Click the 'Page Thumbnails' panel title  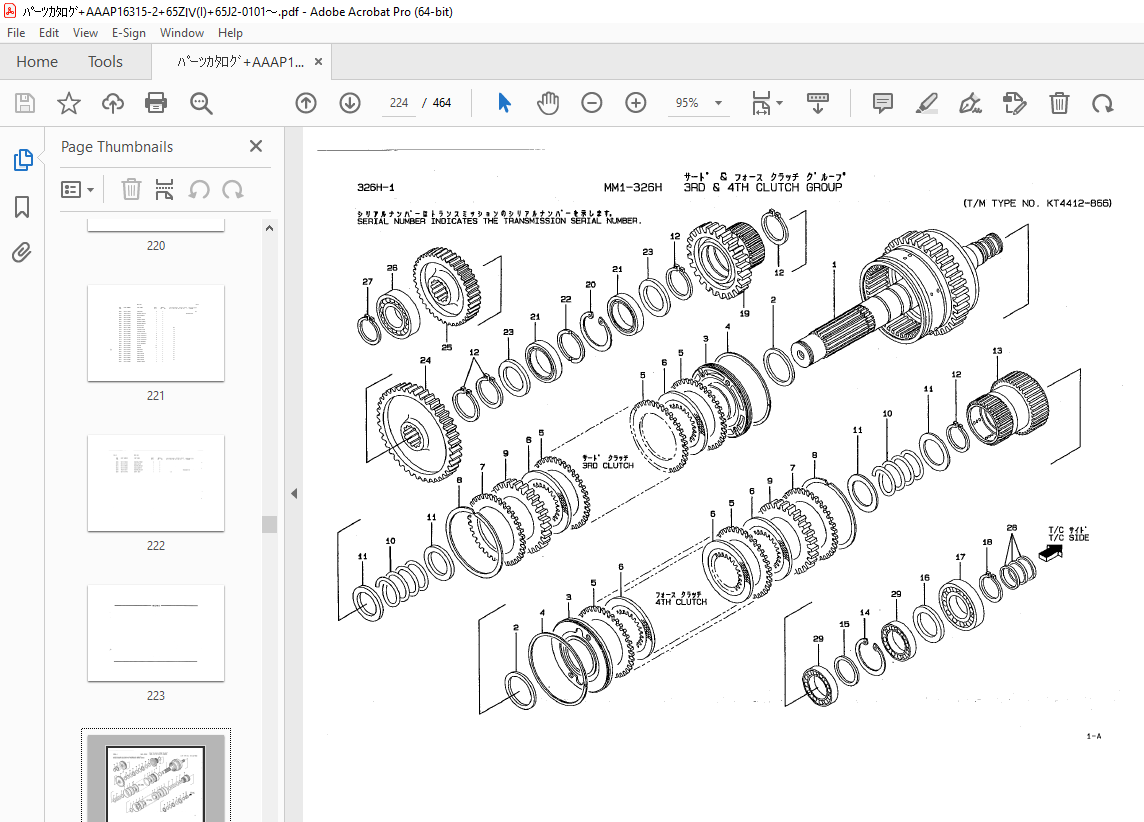[117, 147]
